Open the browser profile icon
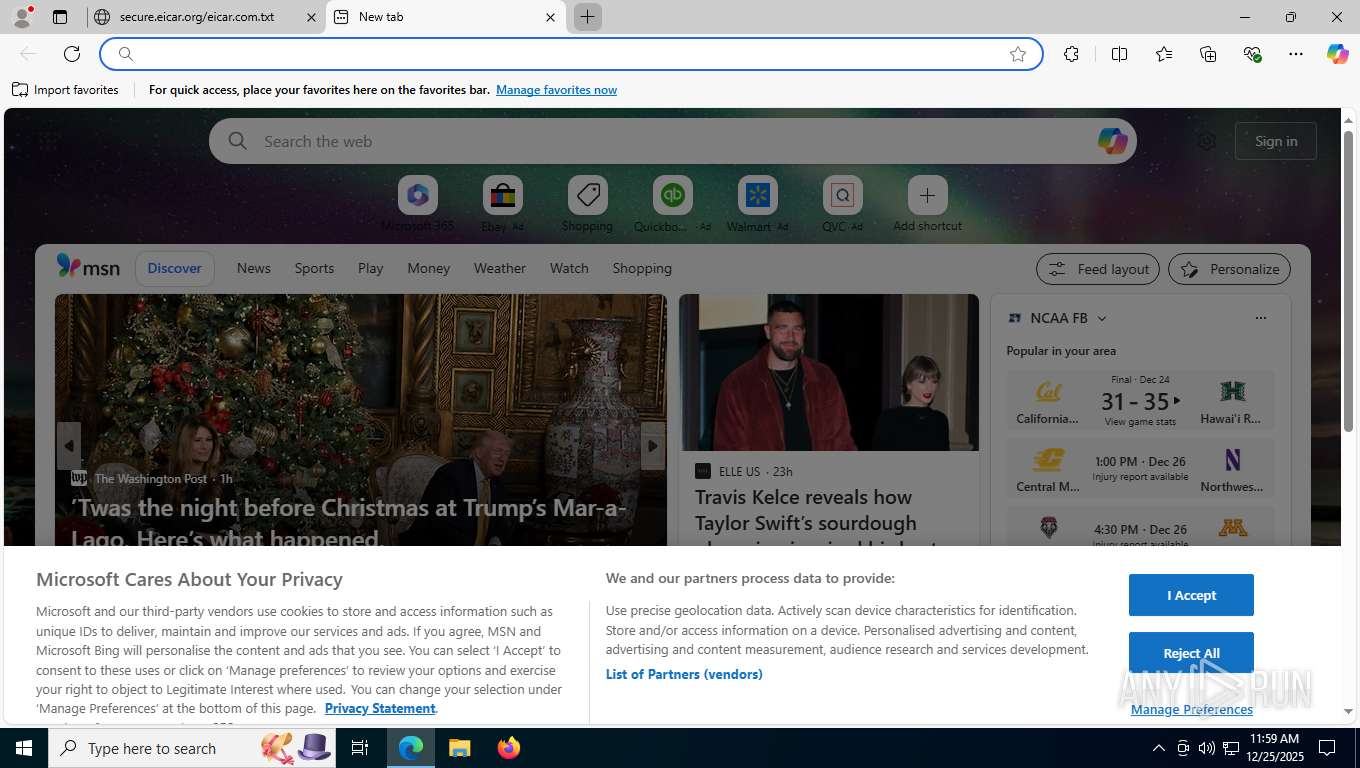1360x768 pixels. [x=22, y=17]
